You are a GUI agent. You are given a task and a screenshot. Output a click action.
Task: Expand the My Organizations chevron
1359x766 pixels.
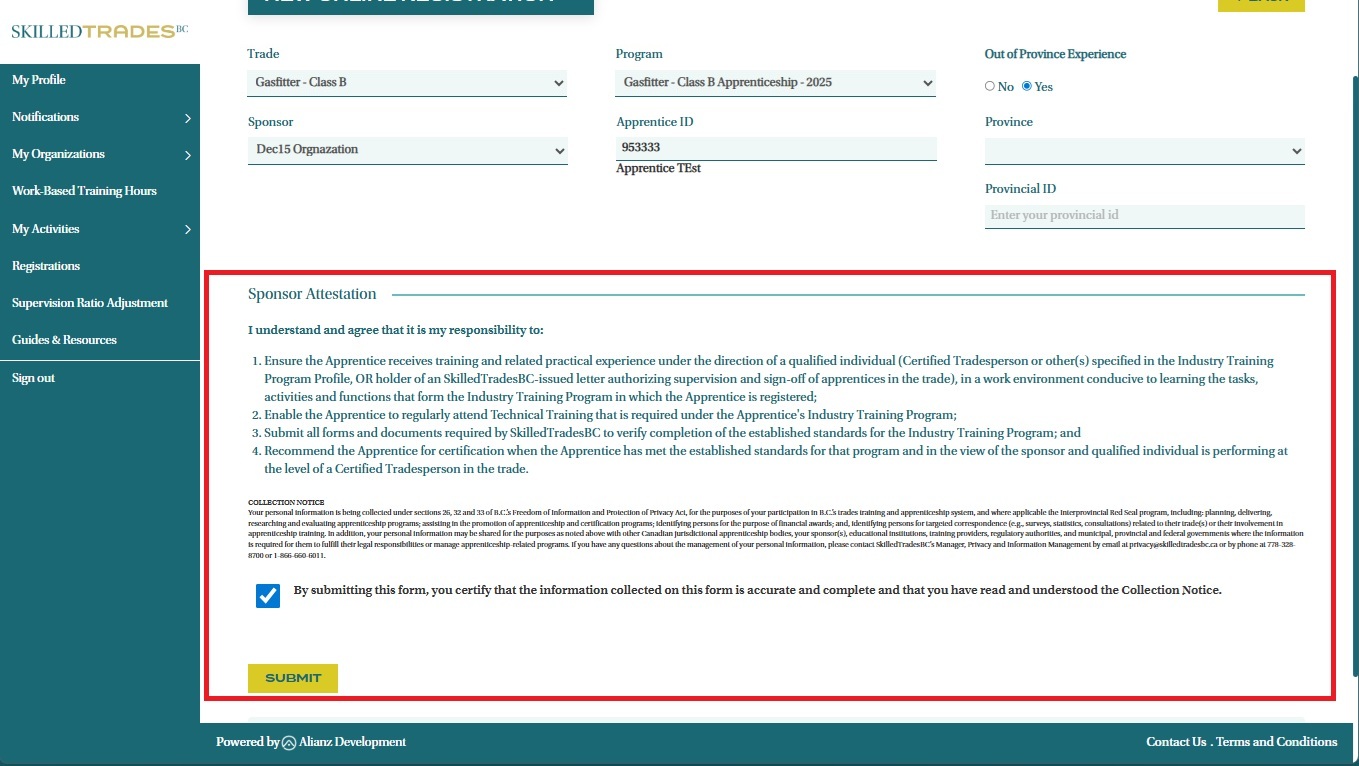pyautogui.click(x=187, y=155)
